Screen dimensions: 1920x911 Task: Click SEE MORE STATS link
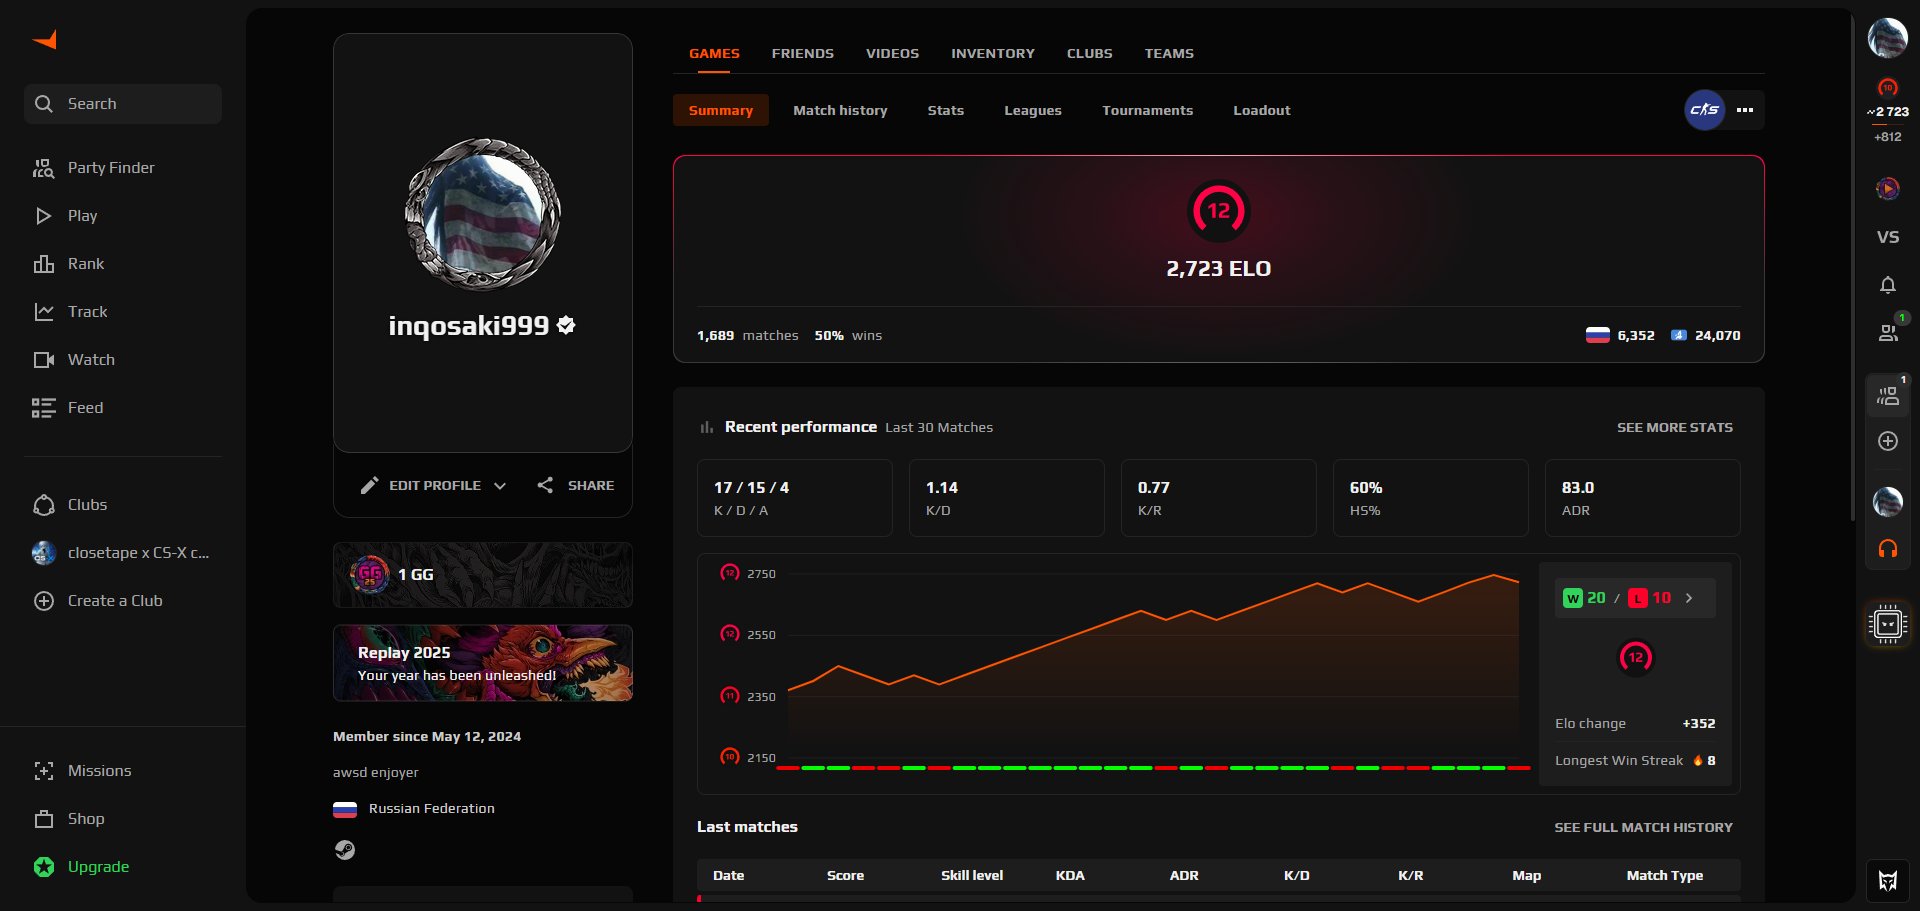coord(1674,427)
